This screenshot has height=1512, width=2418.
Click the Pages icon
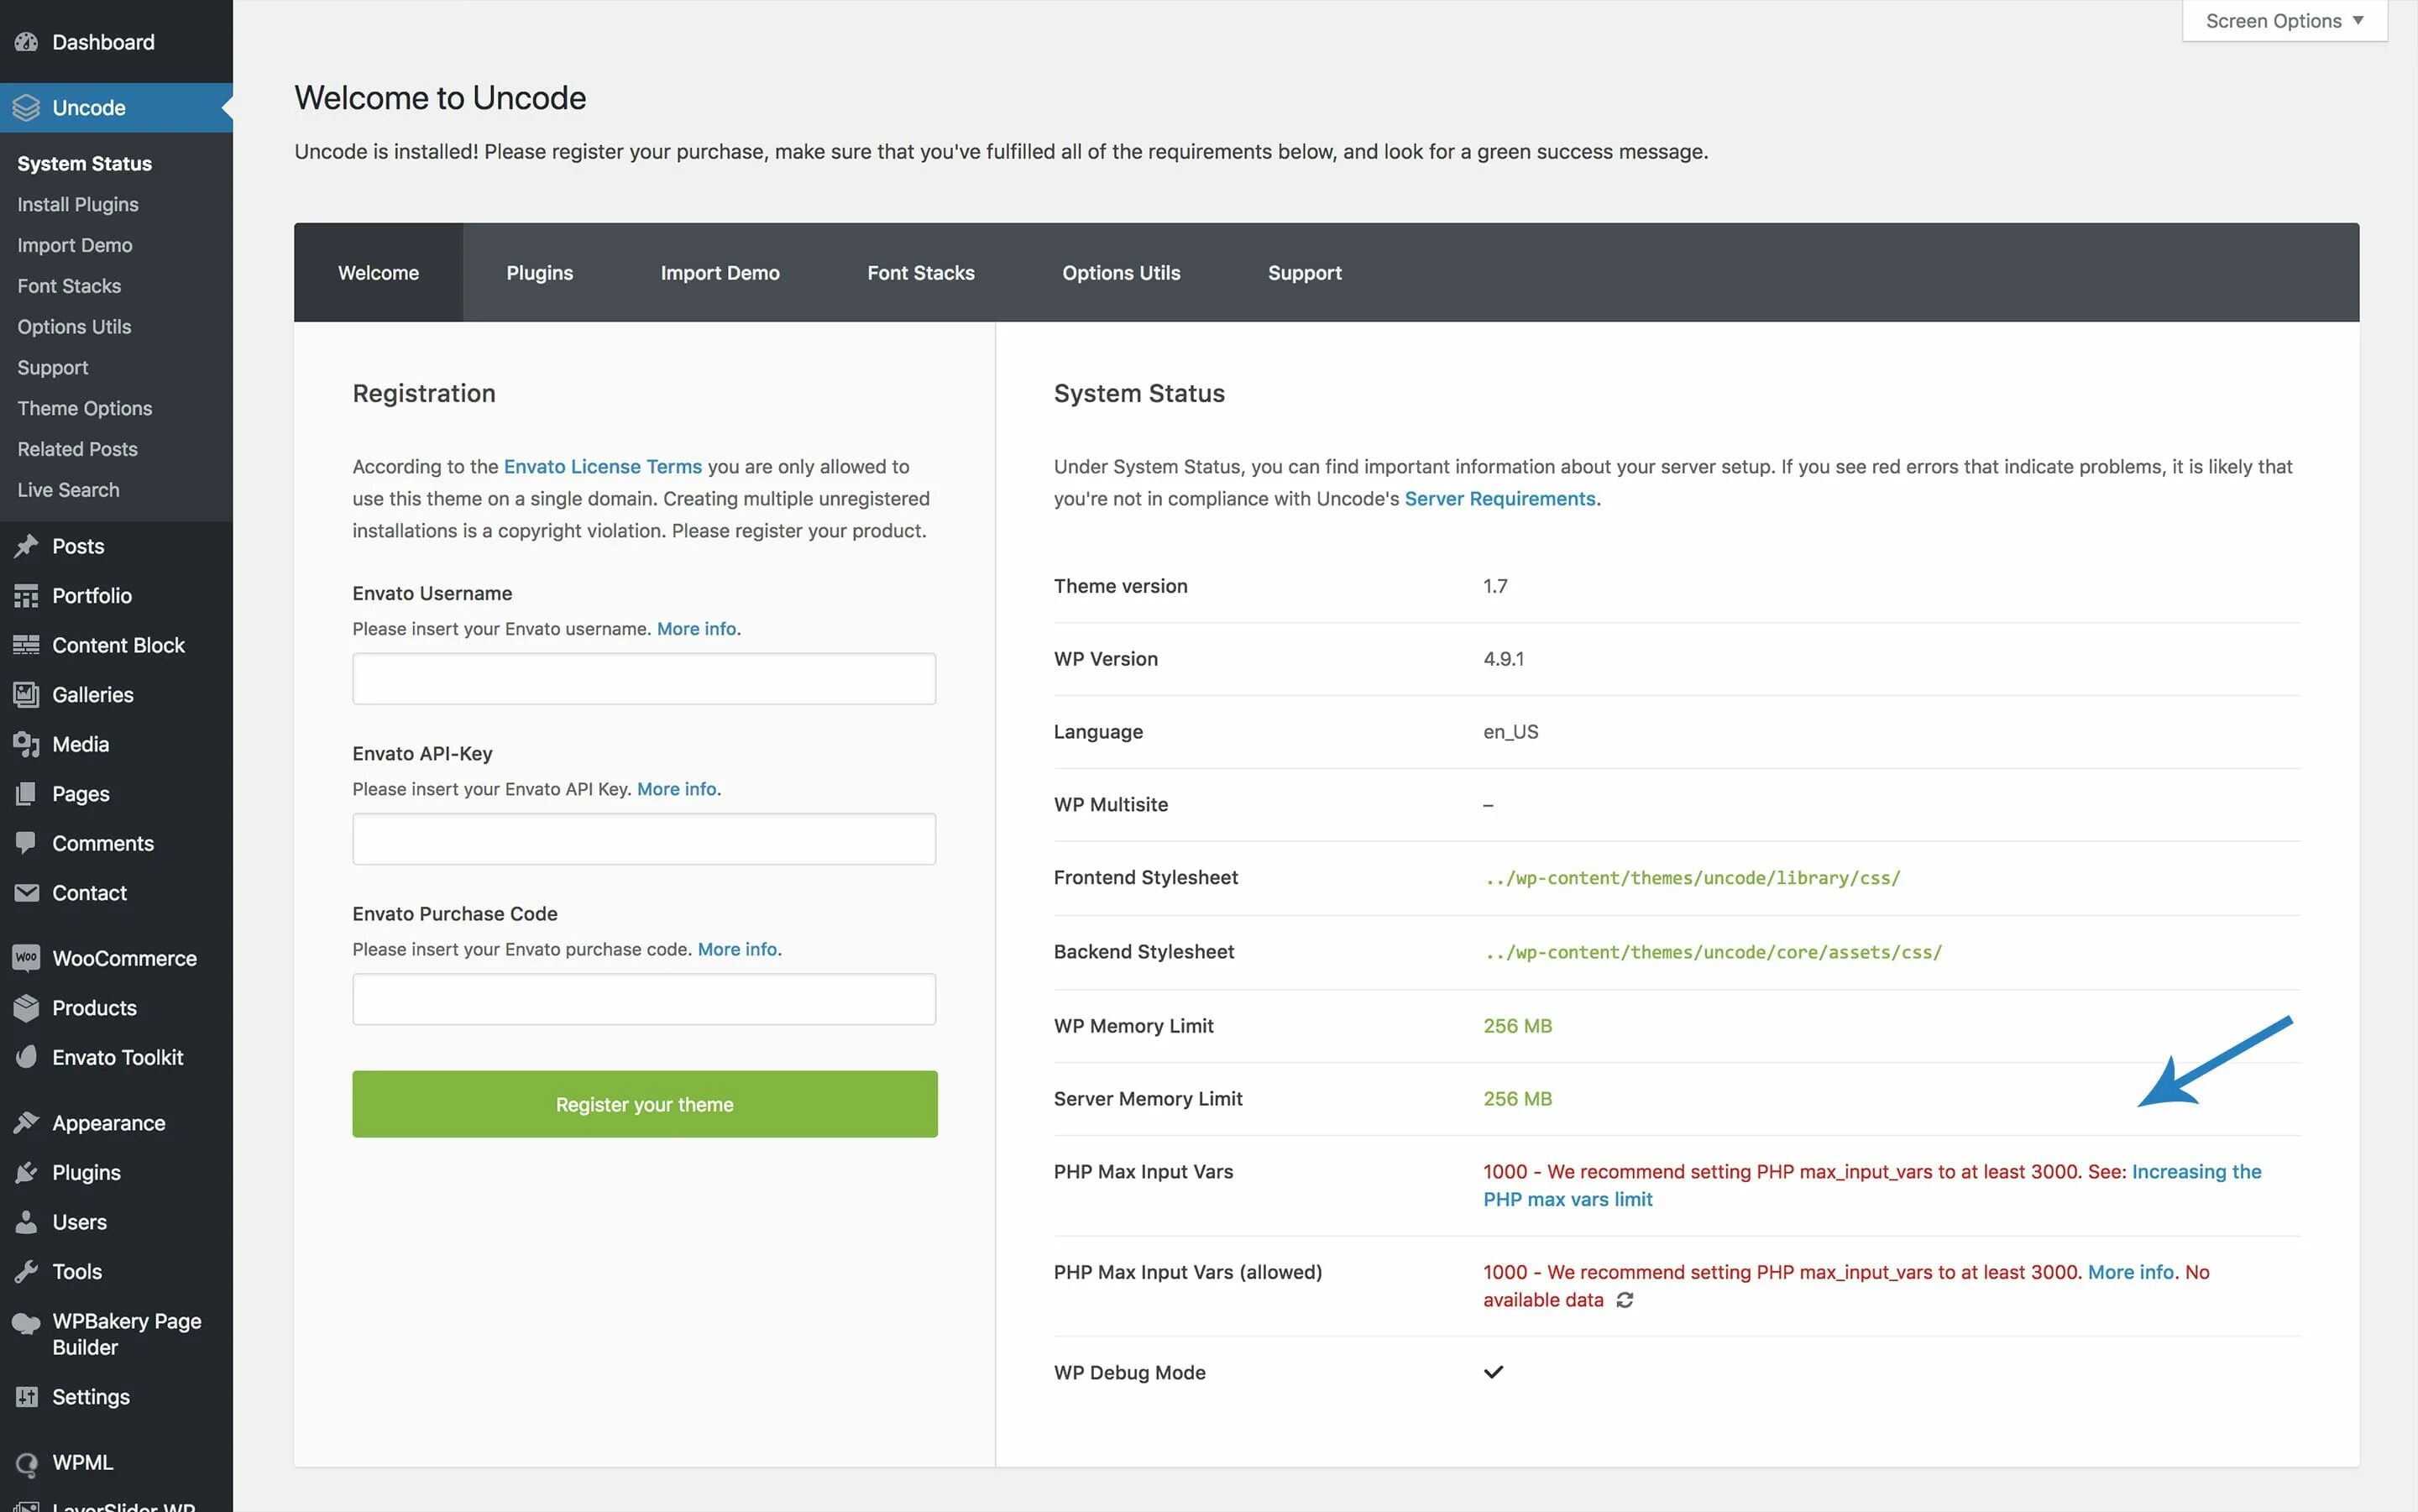point(26,794)
